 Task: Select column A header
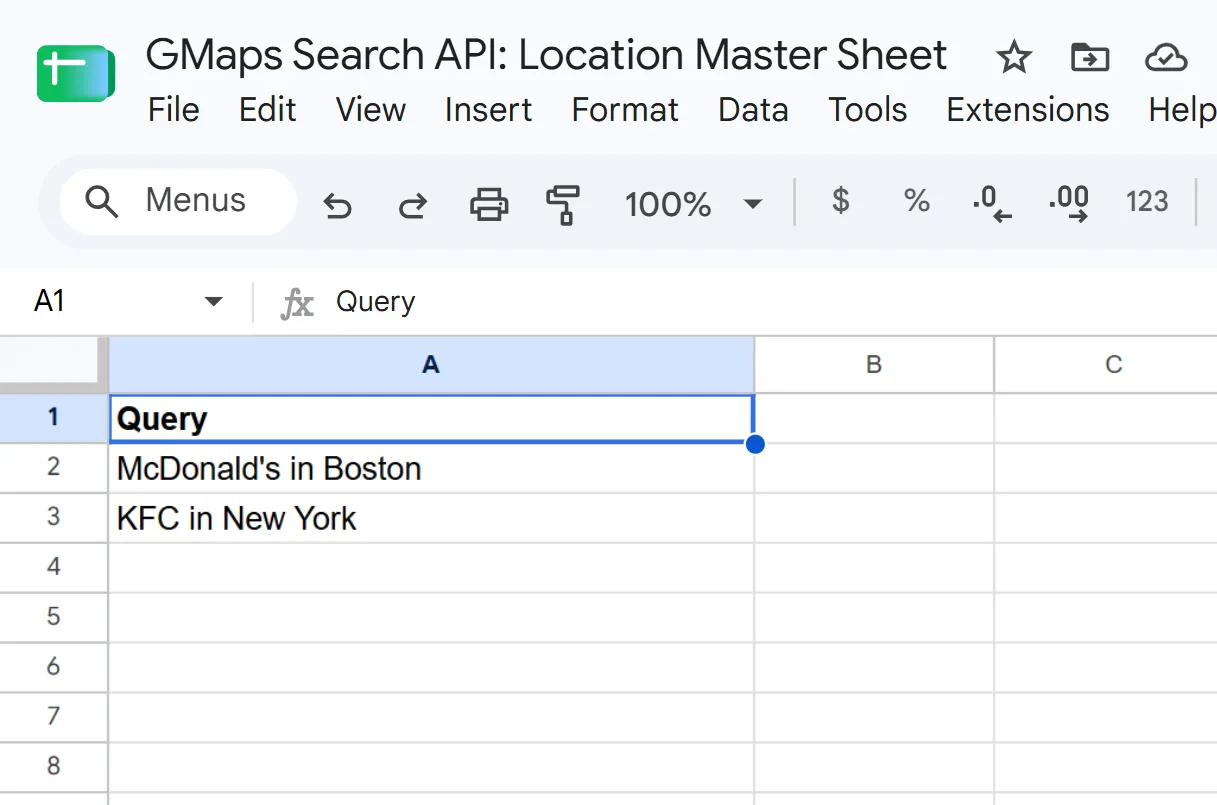[x=431, y=365]
